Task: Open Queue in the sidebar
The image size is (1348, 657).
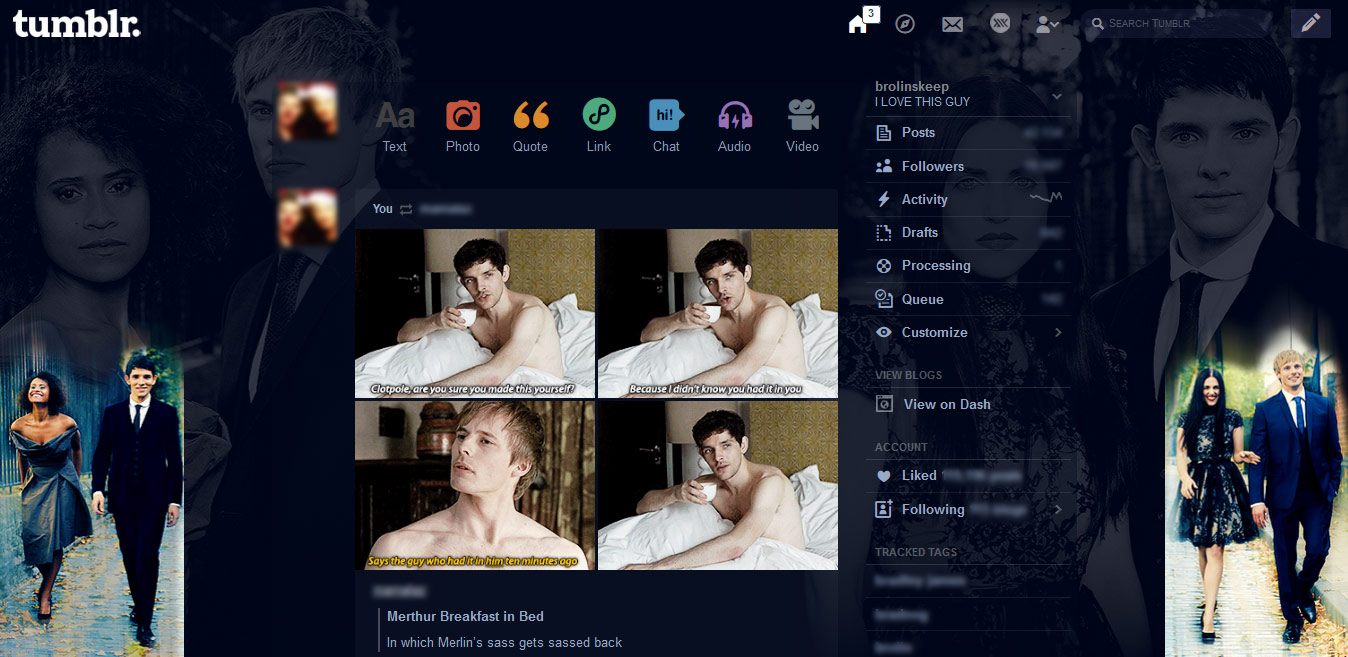Action: [968, 299]
